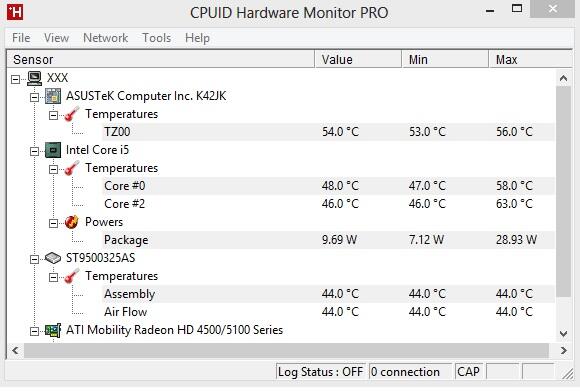The image size is (580, 391).
Task: Click the ASUSTeK motherboard icon
Action: click(53, 96)
